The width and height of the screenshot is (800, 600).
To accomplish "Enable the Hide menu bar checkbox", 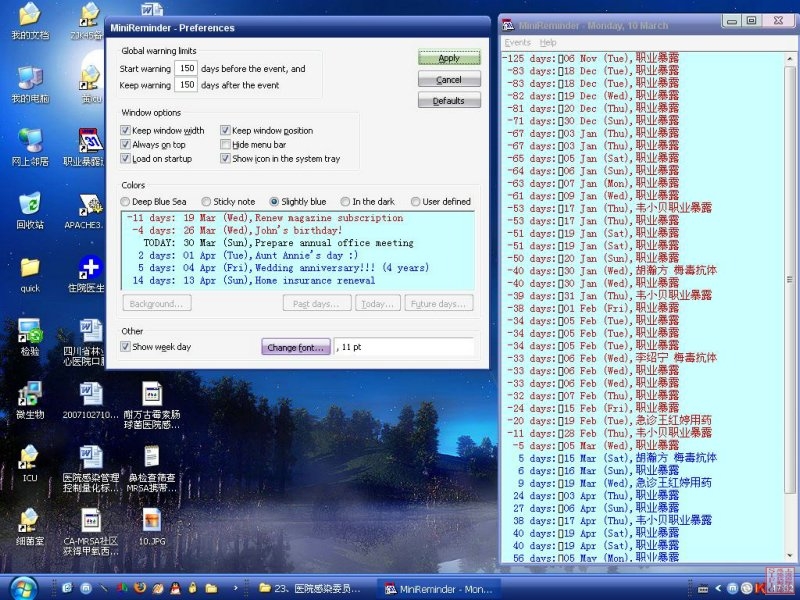I will click(226, 145).
